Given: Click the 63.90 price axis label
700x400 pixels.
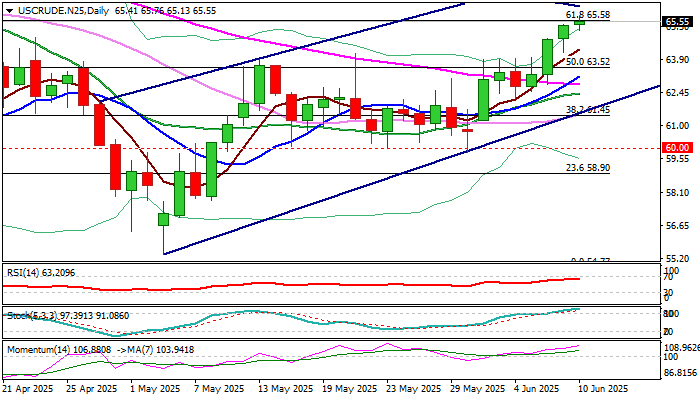Looking at the screenshot, I should (x=678, y=60).
